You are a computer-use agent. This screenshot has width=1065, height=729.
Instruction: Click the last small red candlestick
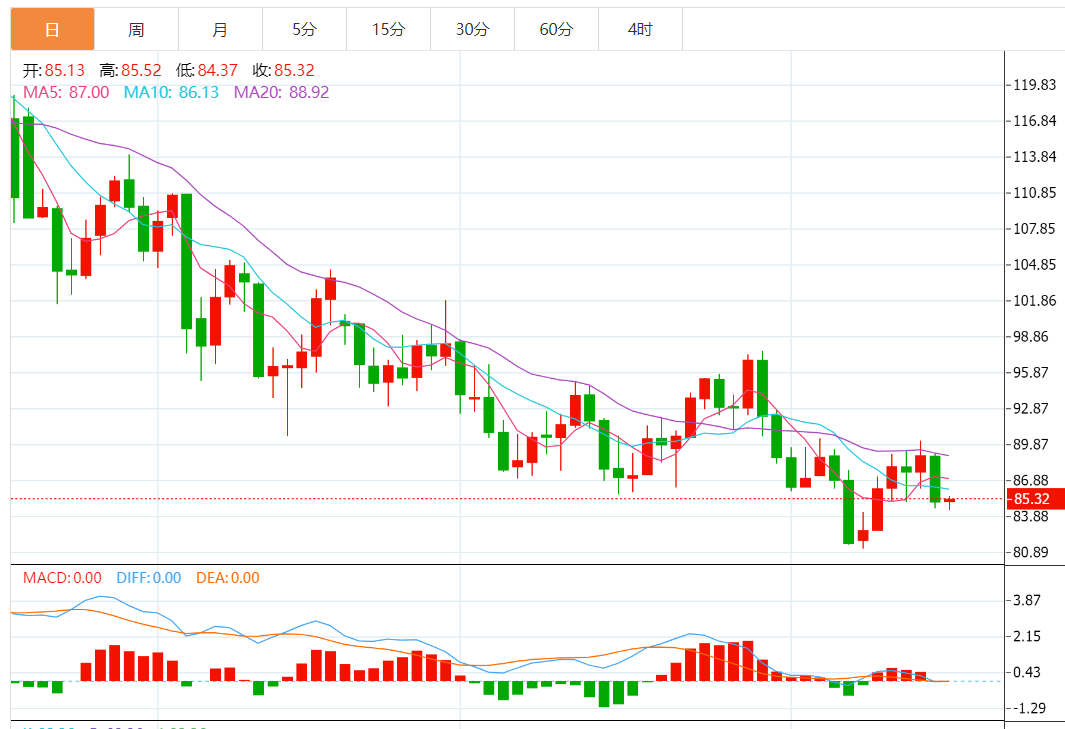point(950,501)
